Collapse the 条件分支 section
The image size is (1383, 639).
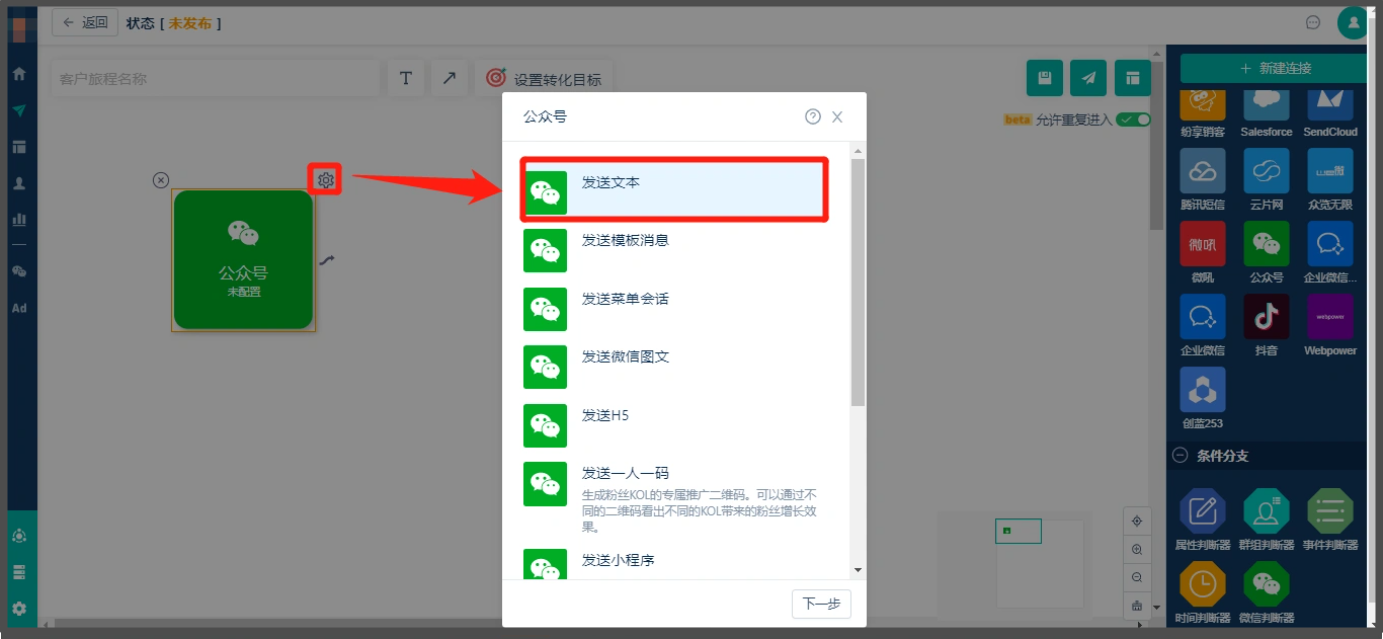[1180, 455]
